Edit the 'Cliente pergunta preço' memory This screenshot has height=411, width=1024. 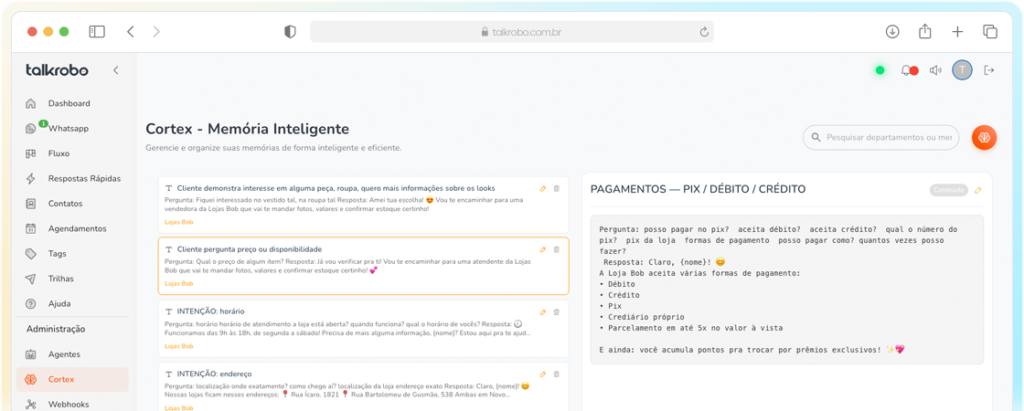pyautogui.click(x=543, y=249)
